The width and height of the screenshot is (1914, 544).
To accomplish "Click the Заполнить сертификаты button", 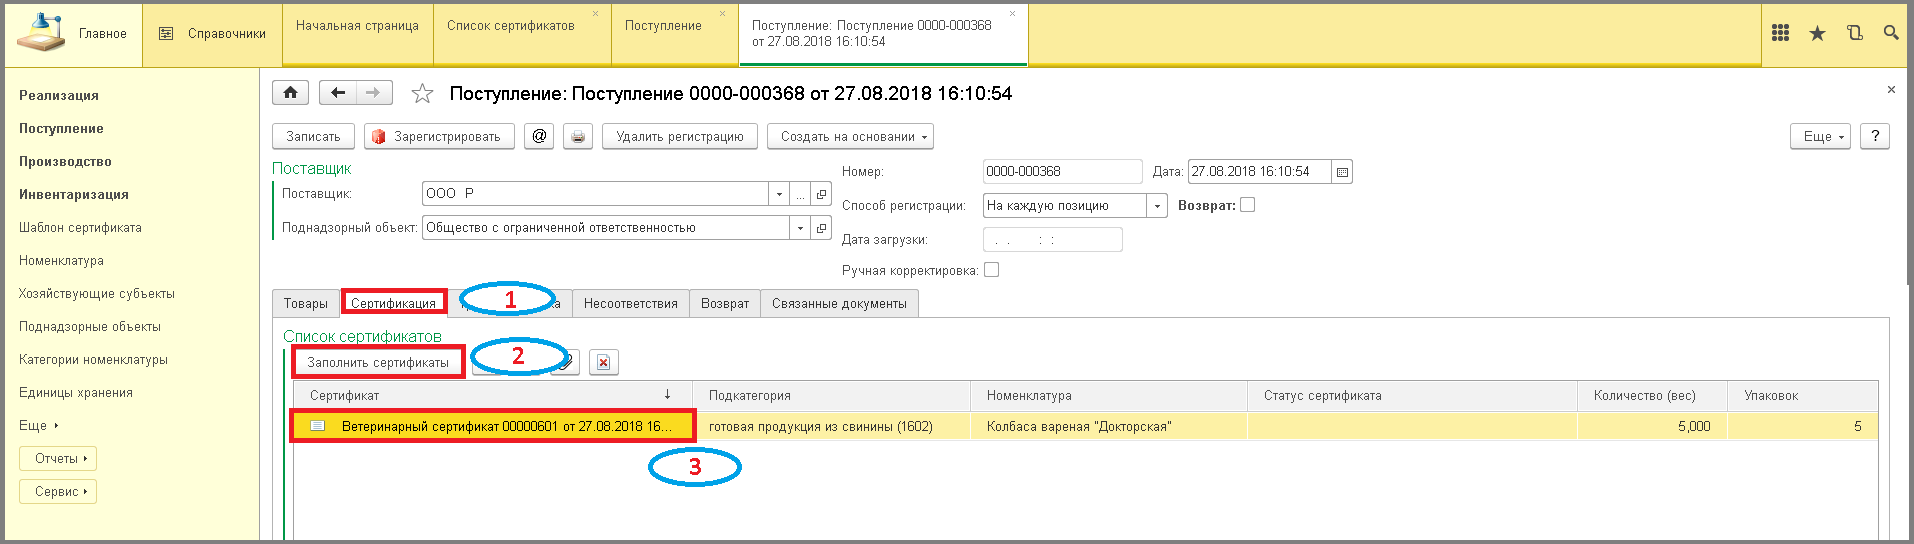I will 378,362.
